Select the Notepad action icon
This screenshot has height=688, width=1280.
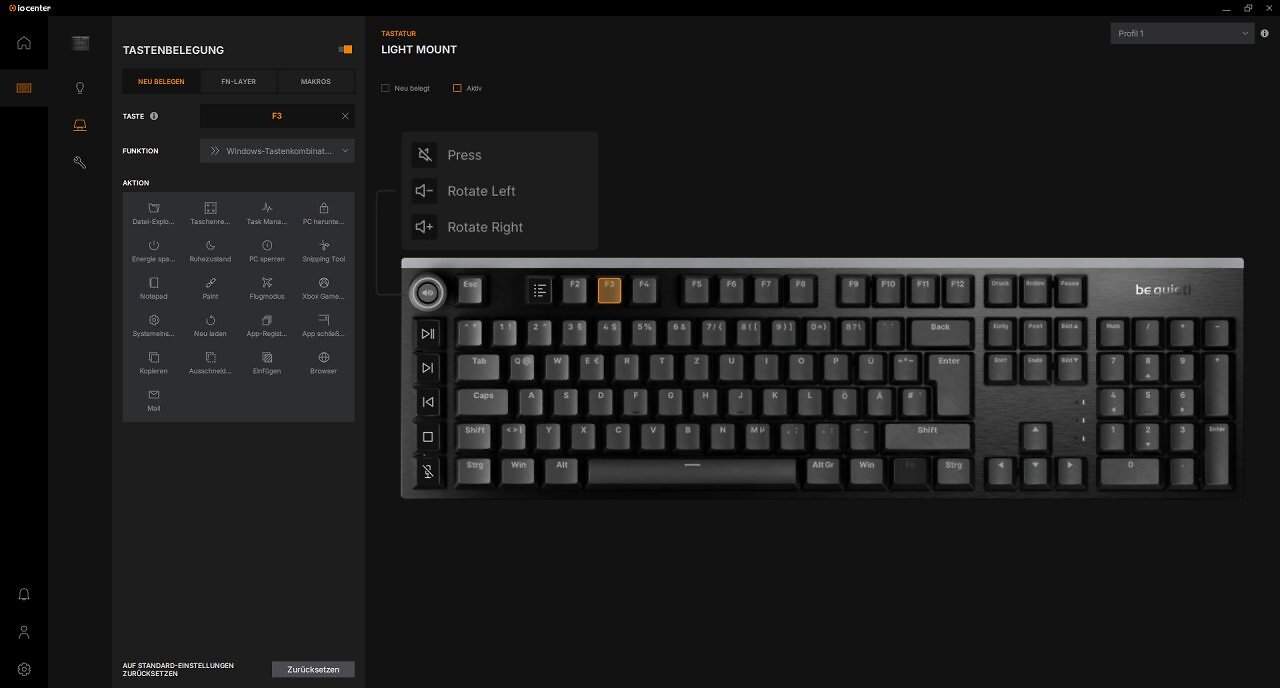click(154, 283)
